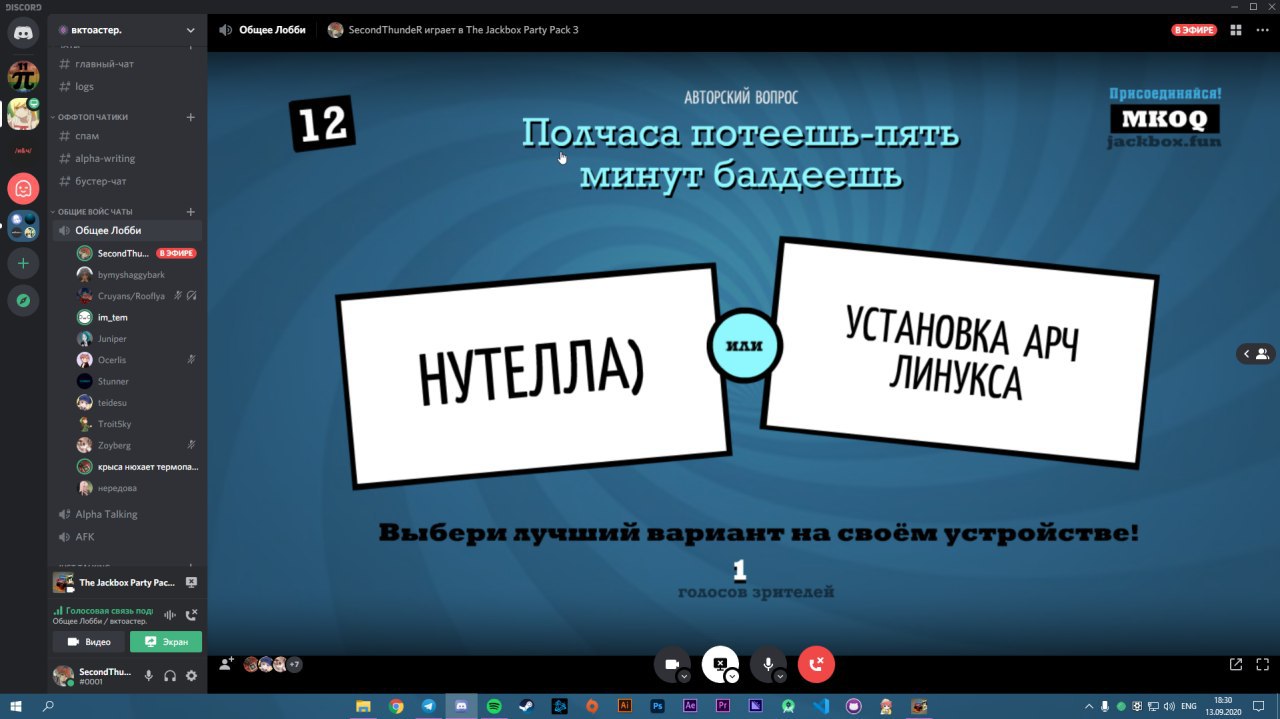
Task: Open microphone options dropdown arrow
Action: 780,677
